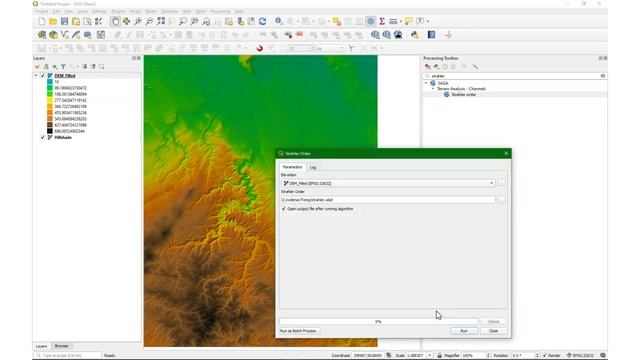This screenshot has height=360, width=640.
Task: Click the Coordinate field in status bar
Action: click(x=367, y=356)
